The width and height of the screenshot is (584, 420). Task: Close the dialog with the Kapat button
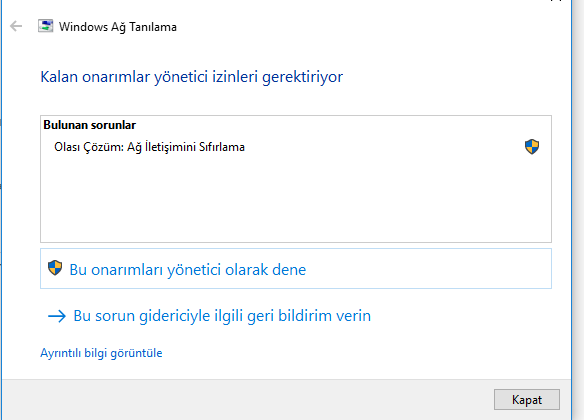pyautogui.click(x=527, y=400)
